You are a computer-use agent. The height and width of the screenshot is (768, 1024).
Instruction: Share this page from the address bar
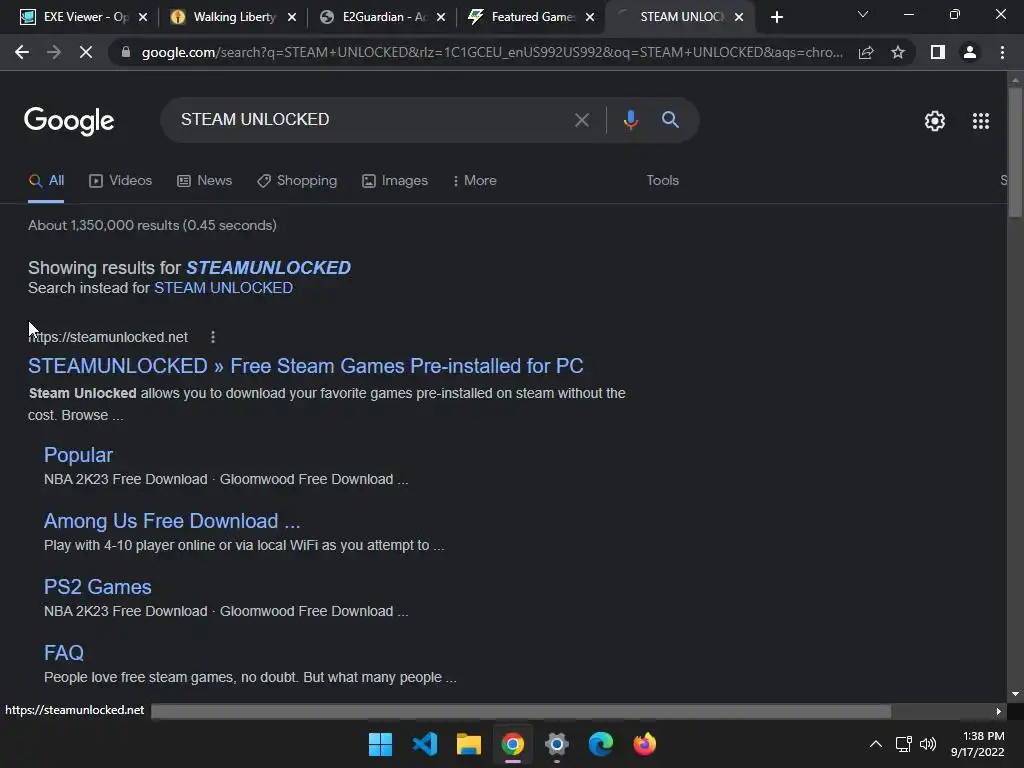pos(866,52)
